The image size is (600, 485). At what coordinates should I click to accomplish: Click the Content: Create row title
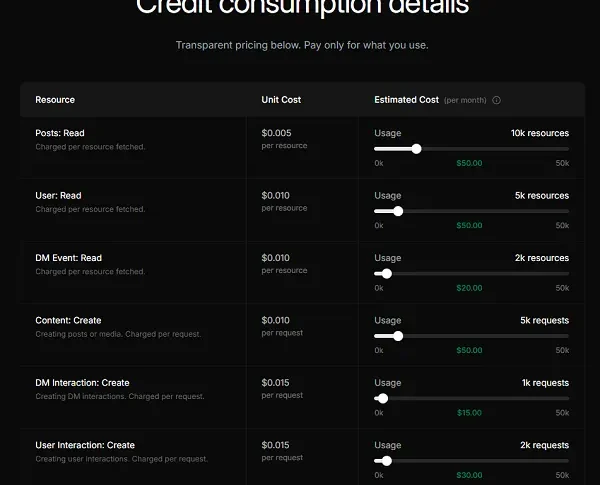68,320
